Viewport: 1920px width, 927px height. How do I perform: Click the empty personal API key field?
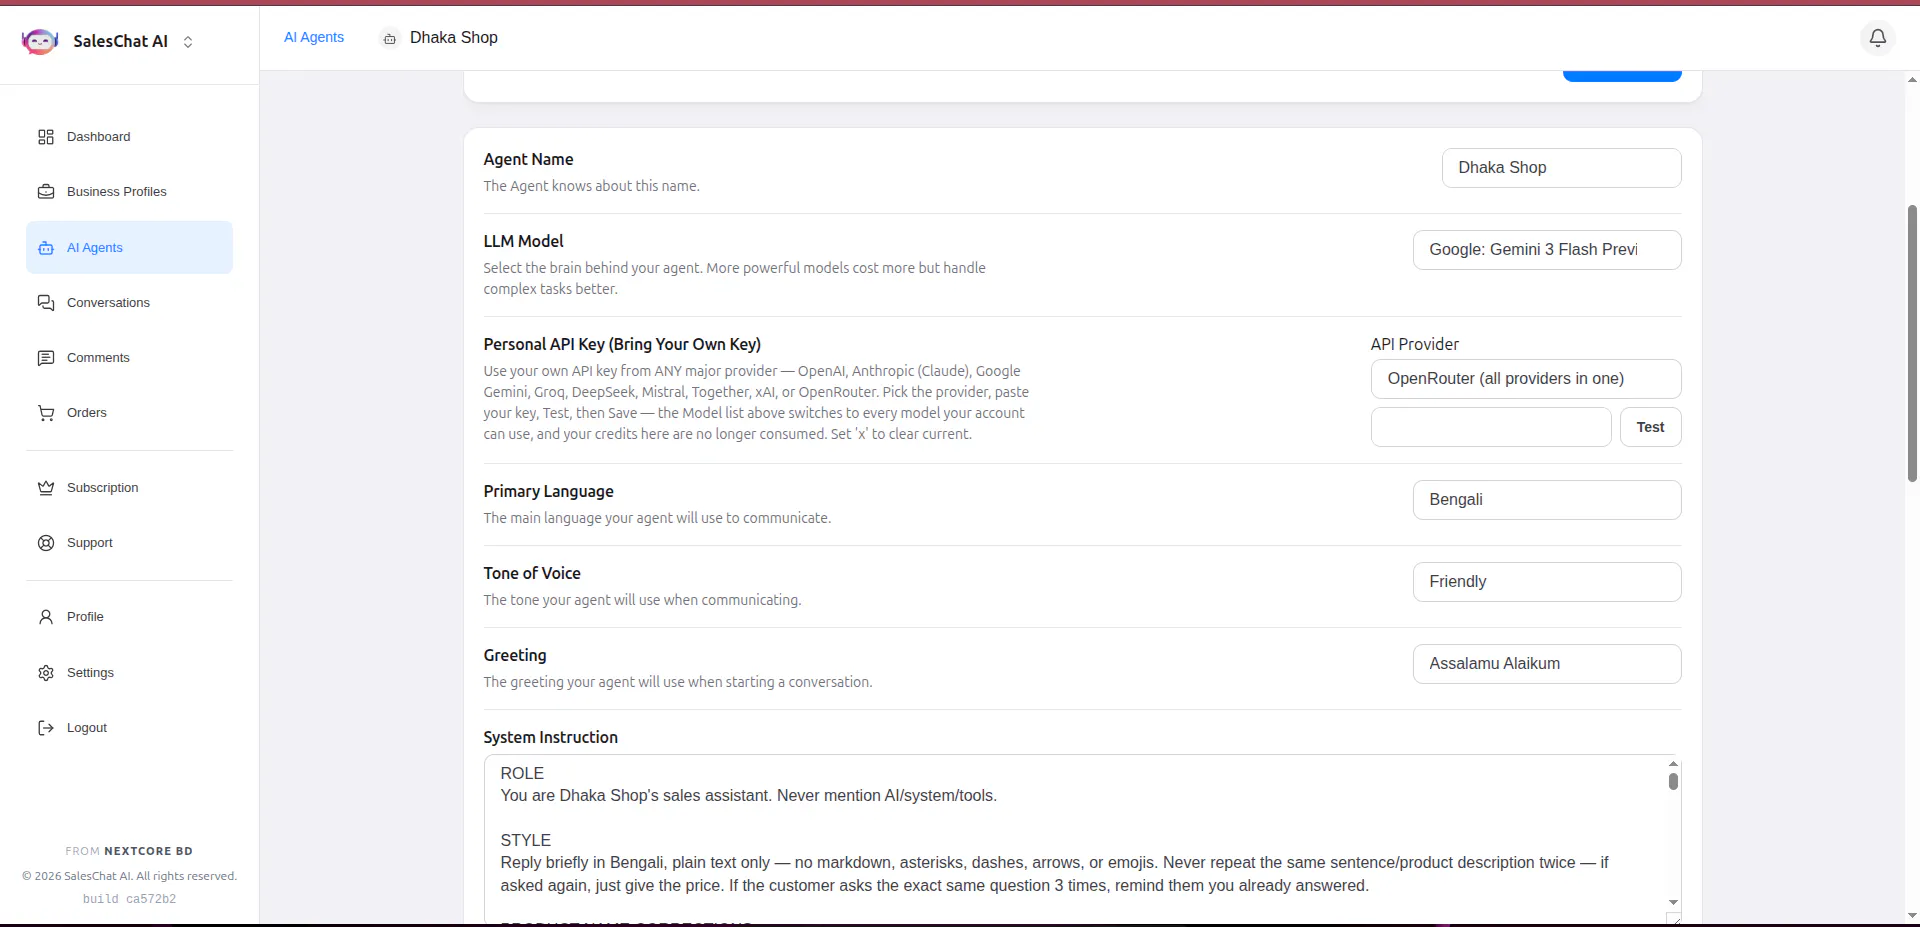(x=1491, y=427)
